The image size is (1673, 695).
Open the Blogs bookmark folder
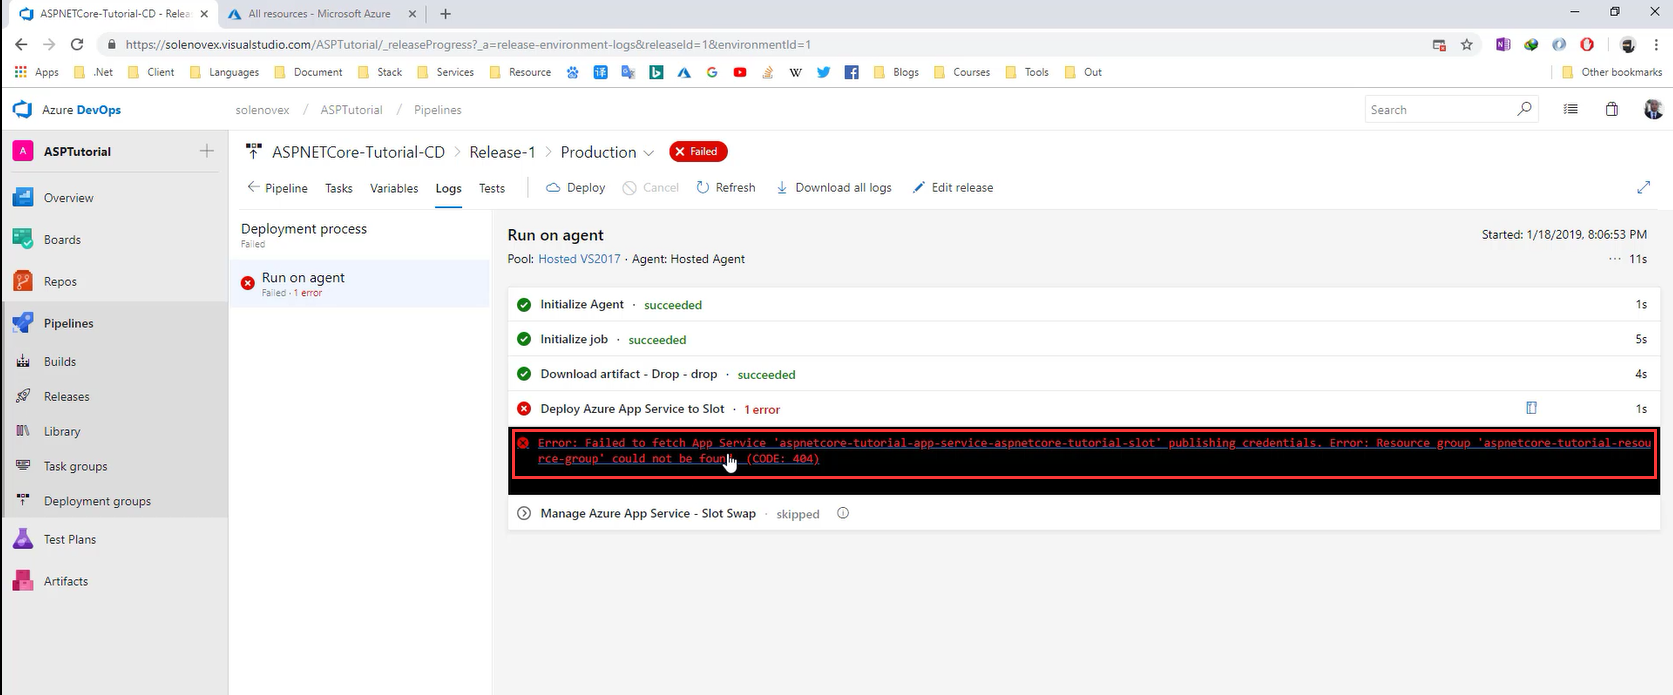[896, 72]
